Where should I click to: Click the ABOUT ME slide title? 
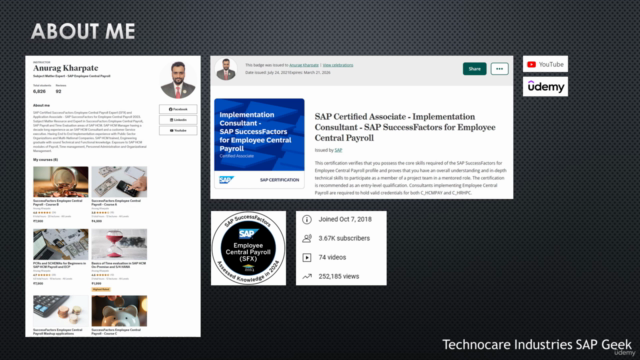pyautogui.click(x=83, y=31)
